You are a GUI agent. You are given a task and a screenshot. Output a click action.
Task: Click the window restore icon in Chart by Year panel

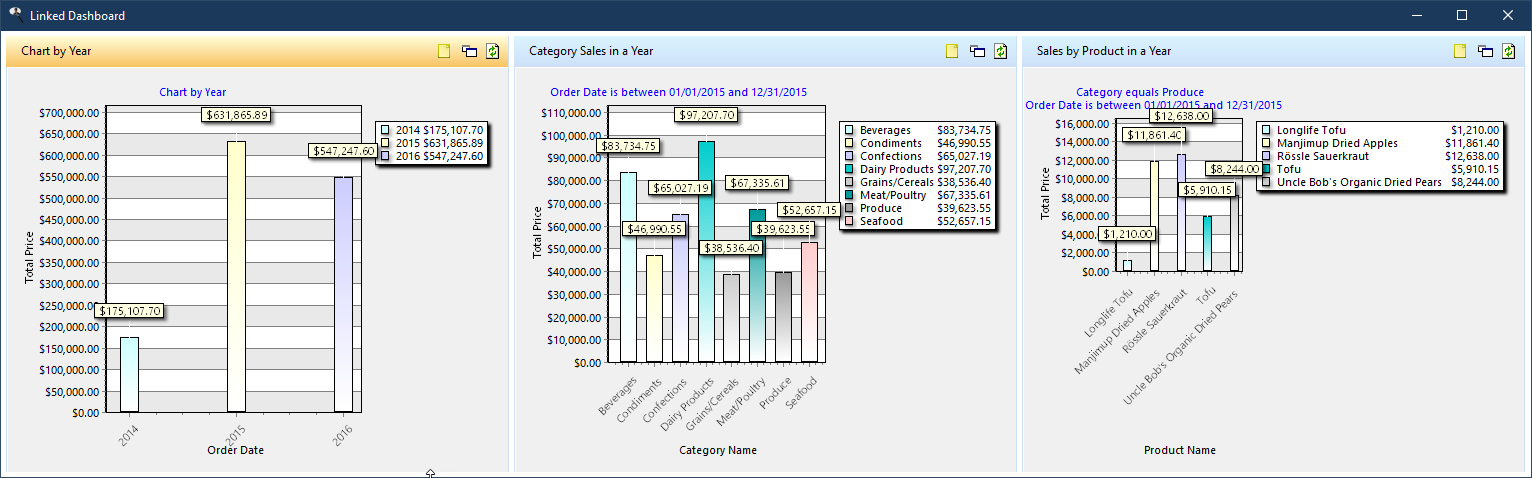coord(469,51)
